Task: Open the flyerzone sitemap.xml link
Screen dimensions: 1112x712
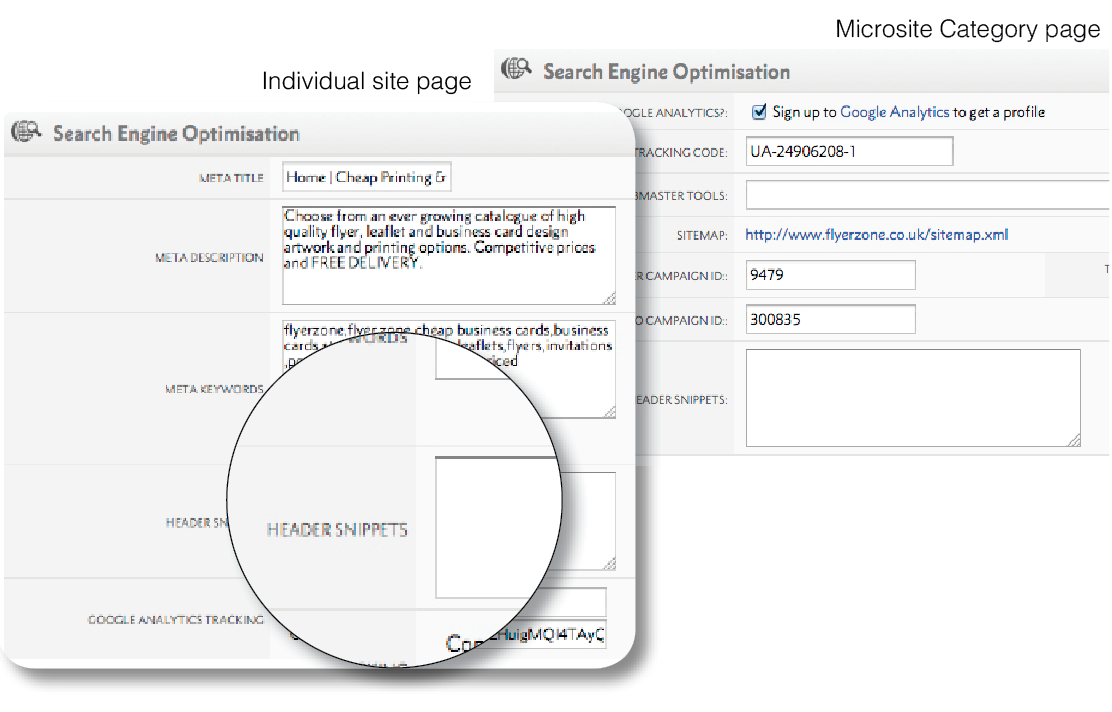Action: pyautogui.click(x=876, y=235)
